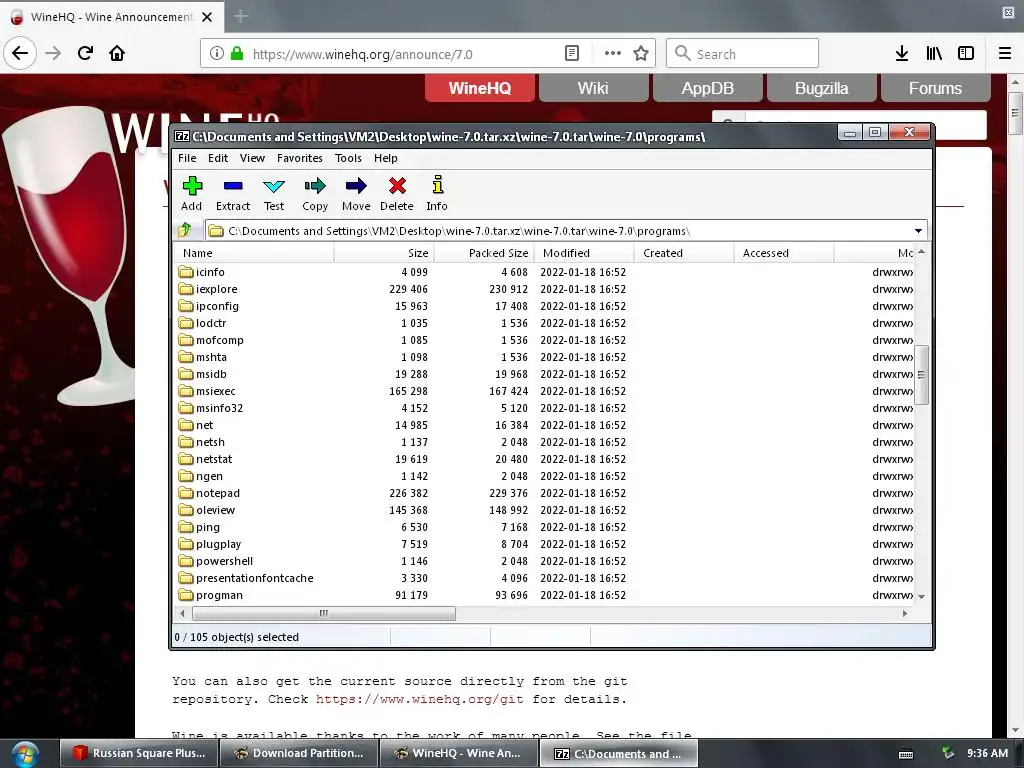Viewport: 1024px width, 768px height.
Task: Open the View menu in 7-Zip
Action: (x=252, y=158)
